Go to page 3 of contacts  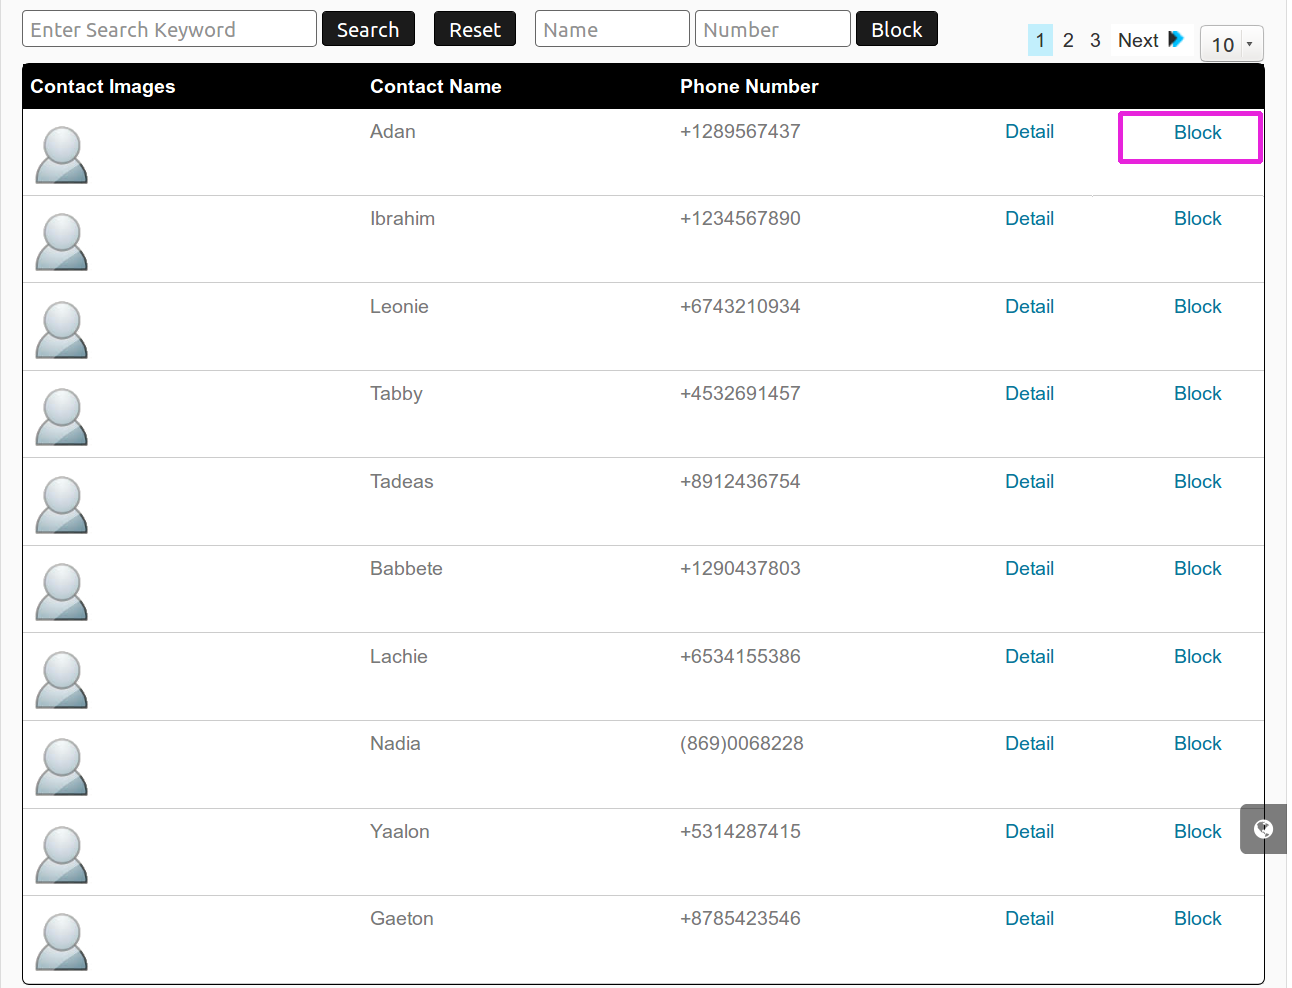coord(1095,40)
